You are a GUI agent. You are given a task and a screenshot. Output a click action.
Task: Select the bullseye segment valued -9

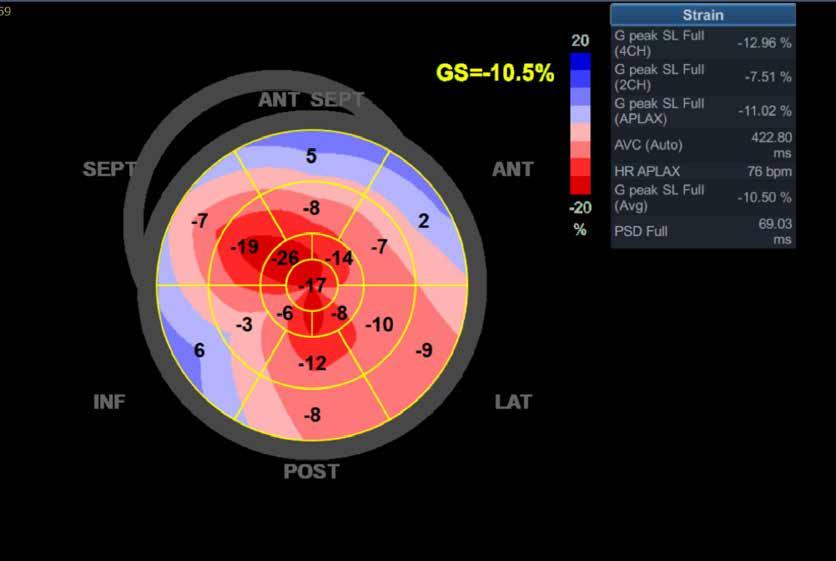[x=424, y=350]
